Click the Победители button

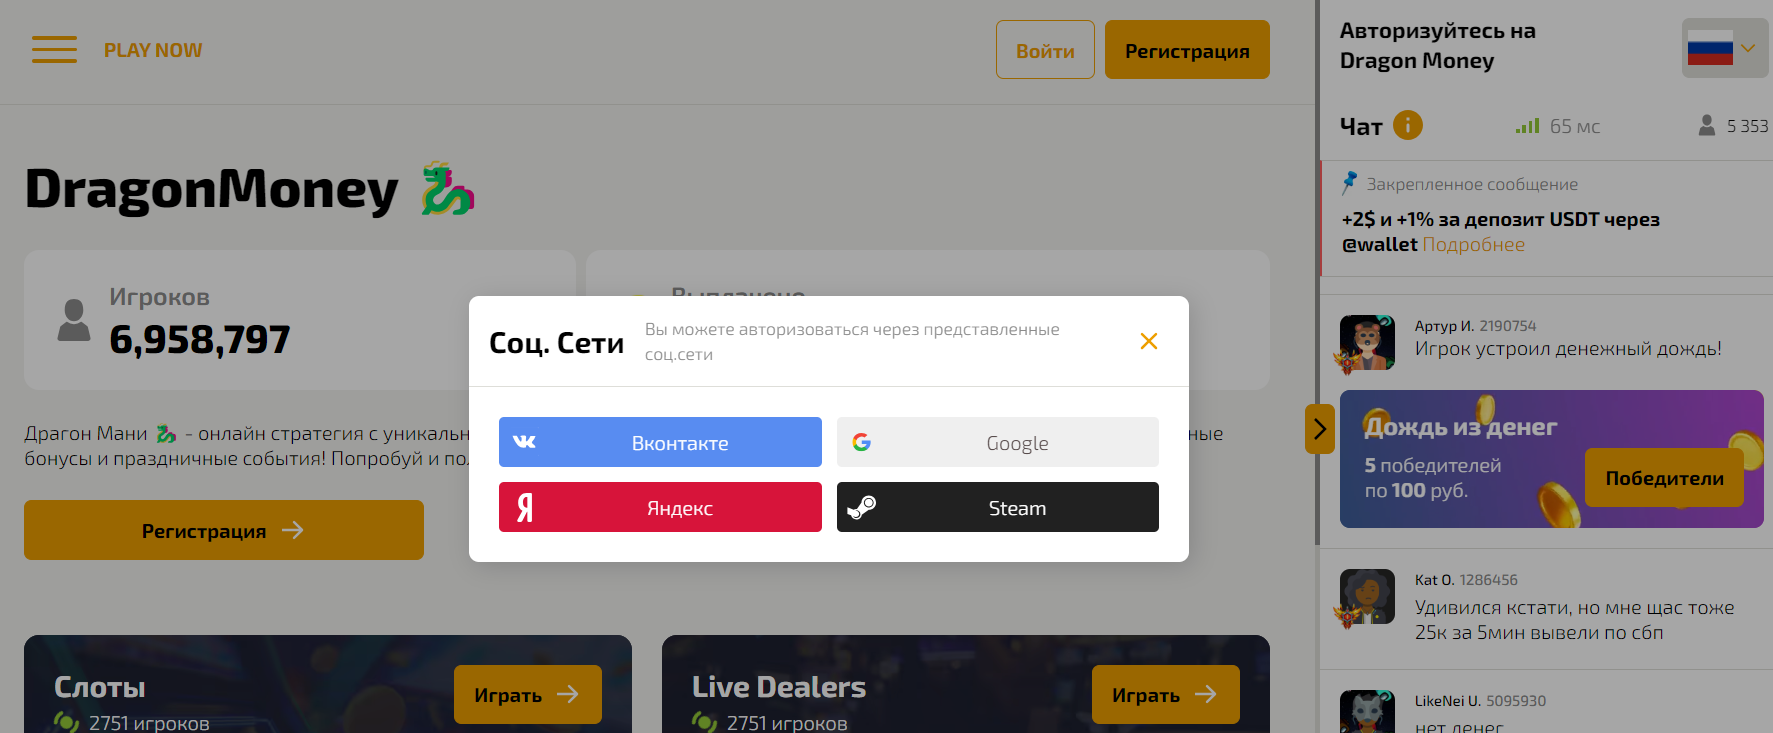[1664, 478]
